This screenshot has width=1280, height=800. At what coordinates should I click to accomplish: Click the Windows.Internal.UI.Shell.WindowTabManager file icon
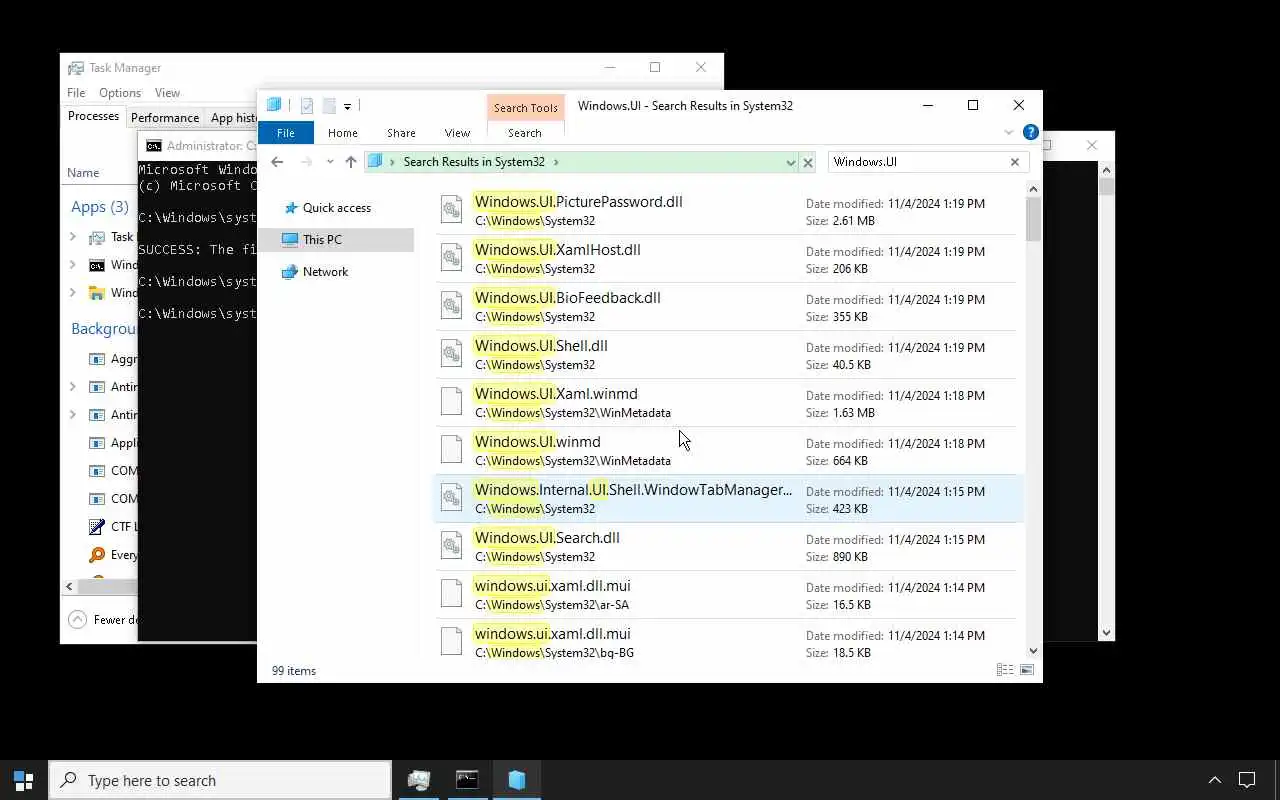[x=452, y=498]
